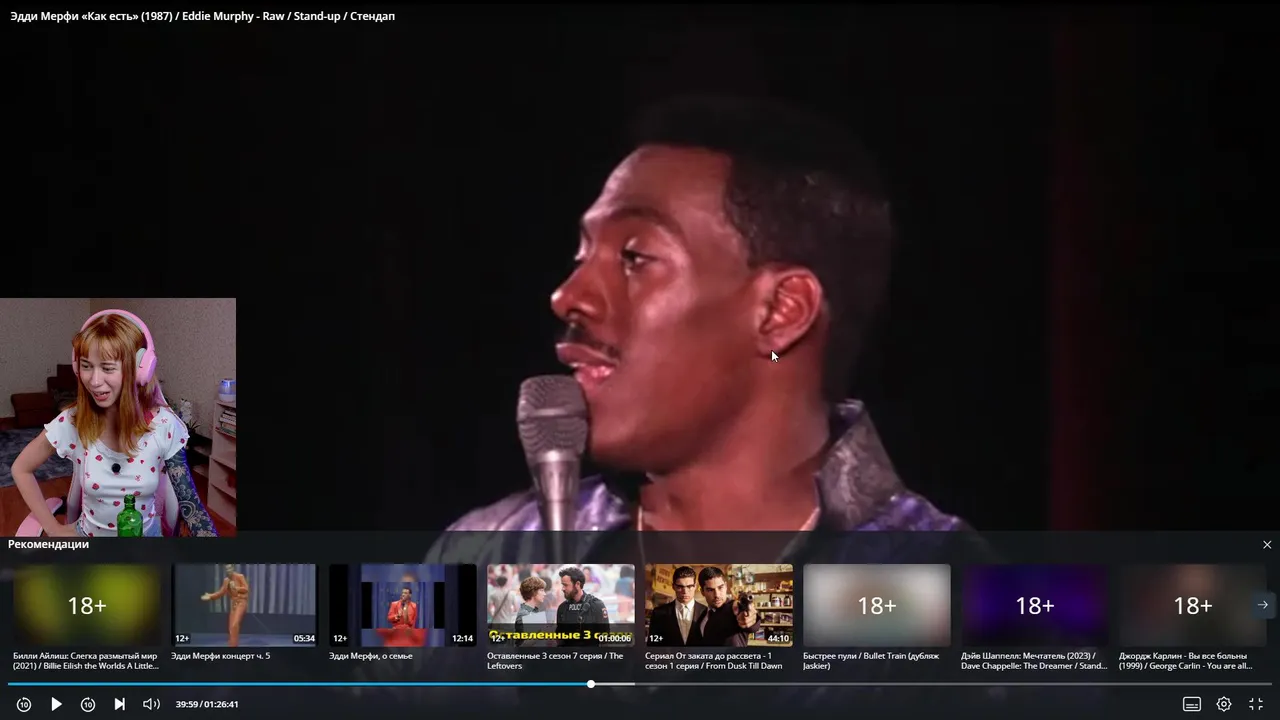1280x720 pixels.
Task: Open From Dusk Till Dawn thumbnail
Action: [719, 605]
